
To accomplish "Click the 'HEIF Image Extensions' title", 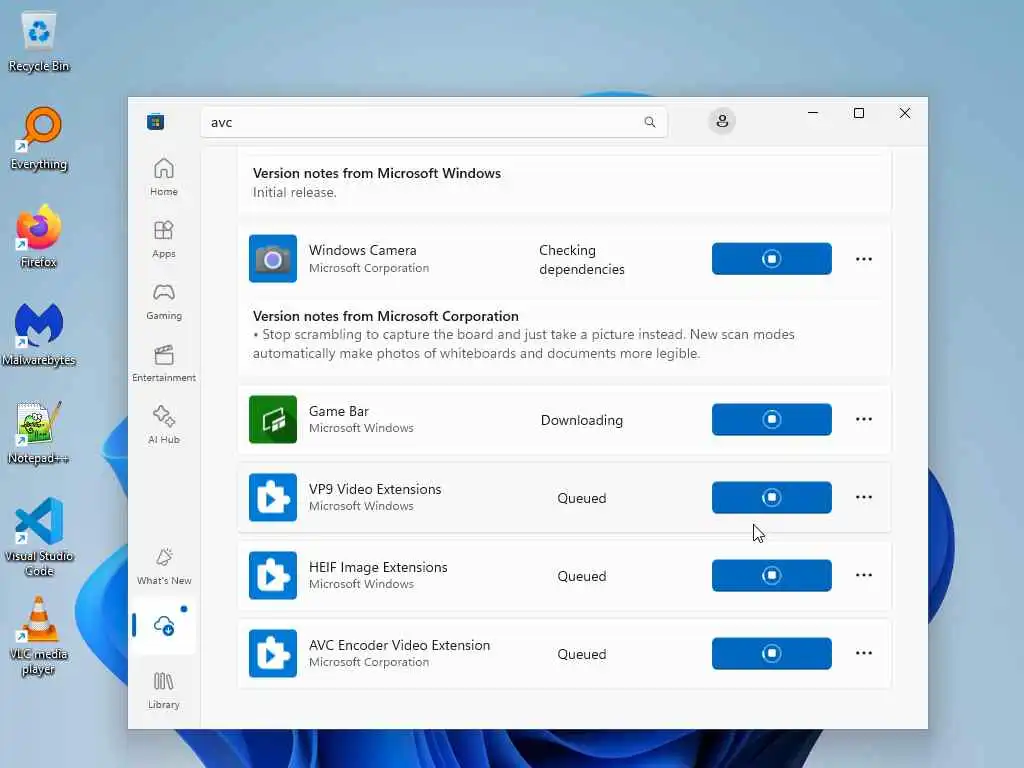I will click(378, 568).
